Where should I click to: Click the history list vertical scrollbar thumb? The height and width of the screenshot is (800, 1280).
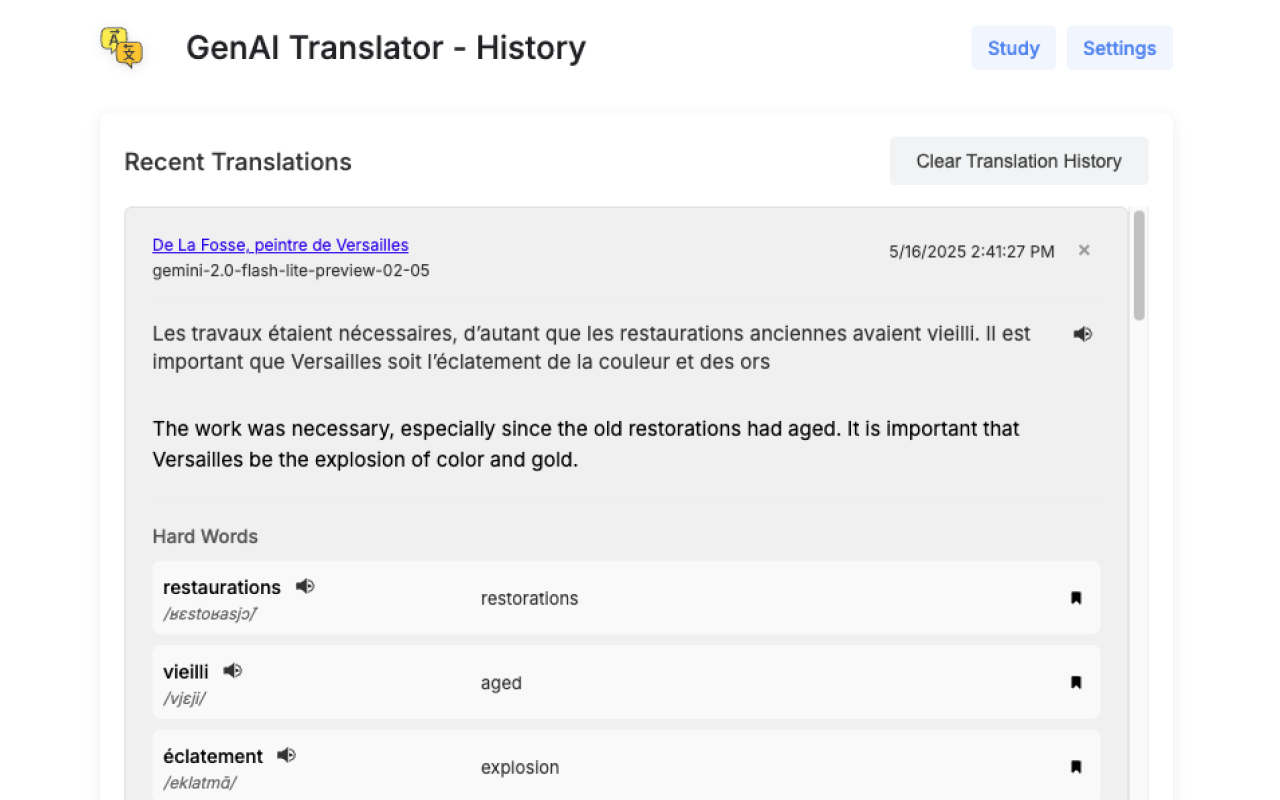click(x=1139, y=265)
